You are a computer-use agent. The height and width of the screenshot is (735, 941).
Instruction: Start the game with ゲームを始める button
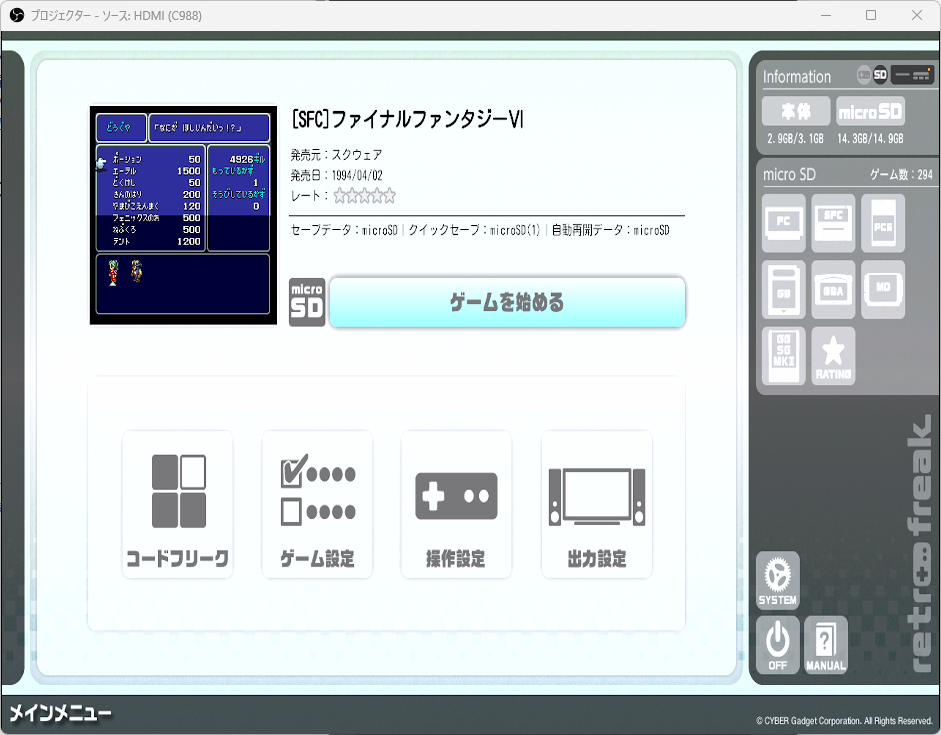(507, 302)
